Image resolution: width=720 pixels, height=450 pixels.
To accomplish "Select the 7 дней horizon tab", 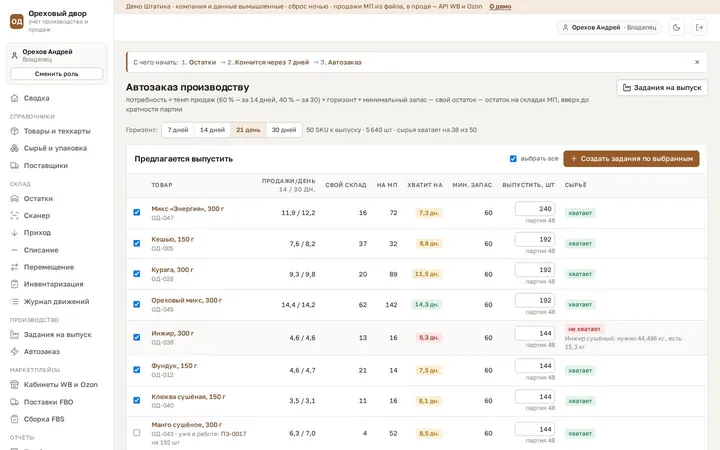I will pyautogui.click(x=178, y=130).
